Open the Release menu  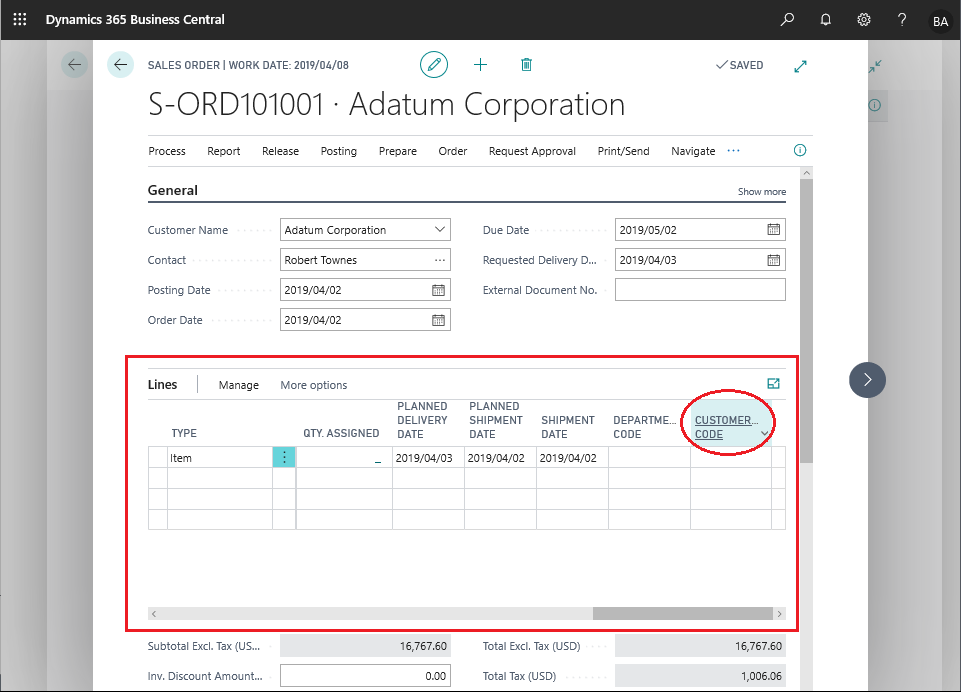280,151
